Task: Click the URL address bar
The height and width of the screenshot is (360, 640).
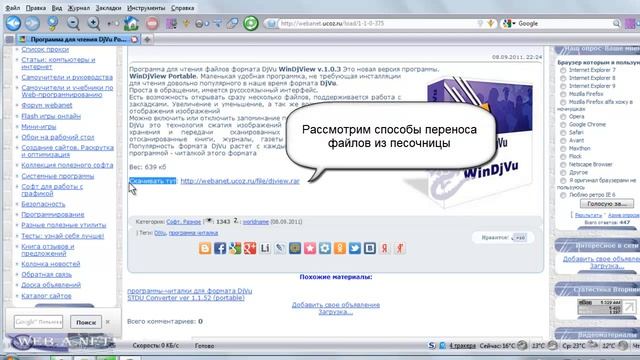Action: coord(380,24)
